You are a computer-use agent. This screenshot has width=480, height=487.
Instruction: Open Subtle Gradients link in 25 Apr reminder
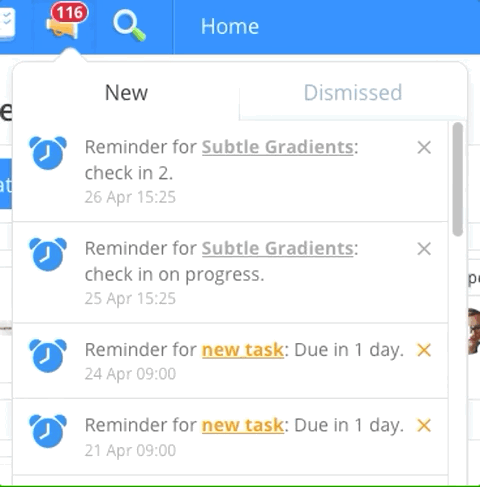click(x=278, y=248)
